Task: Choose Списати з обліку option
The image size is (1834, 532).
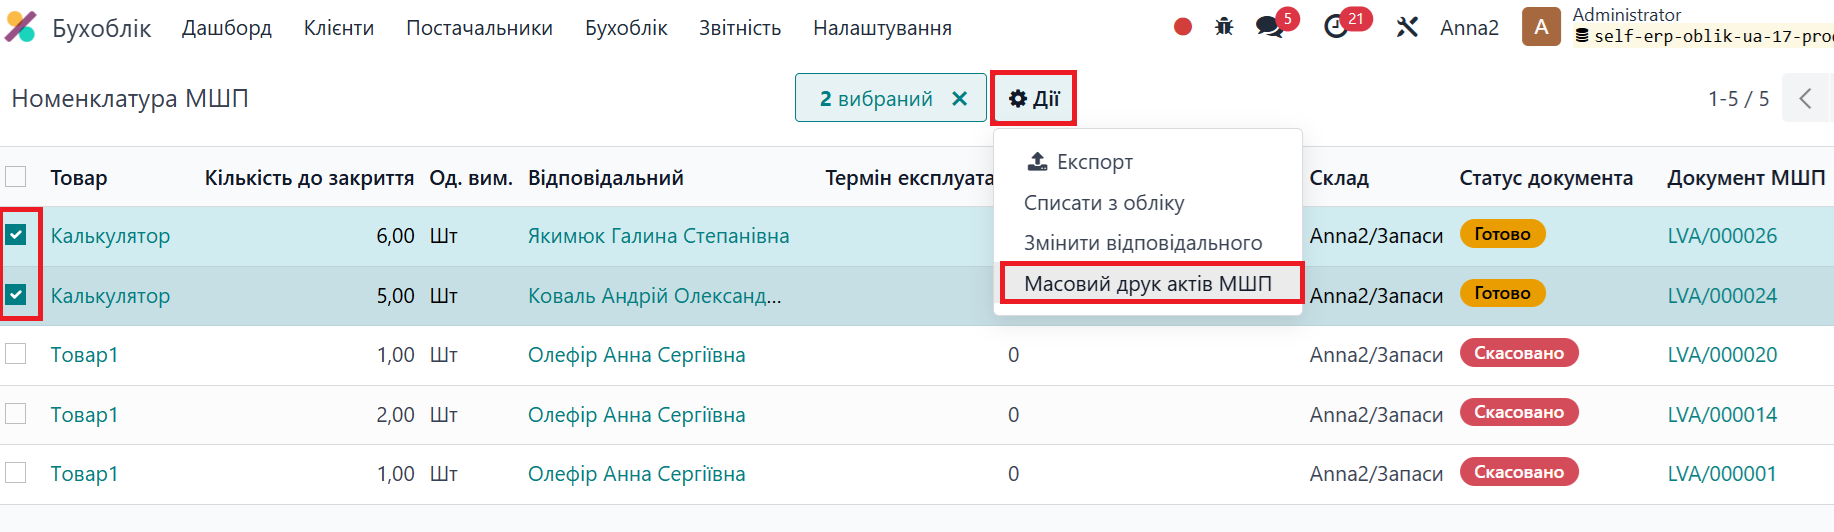Action: click(1104, 203)
